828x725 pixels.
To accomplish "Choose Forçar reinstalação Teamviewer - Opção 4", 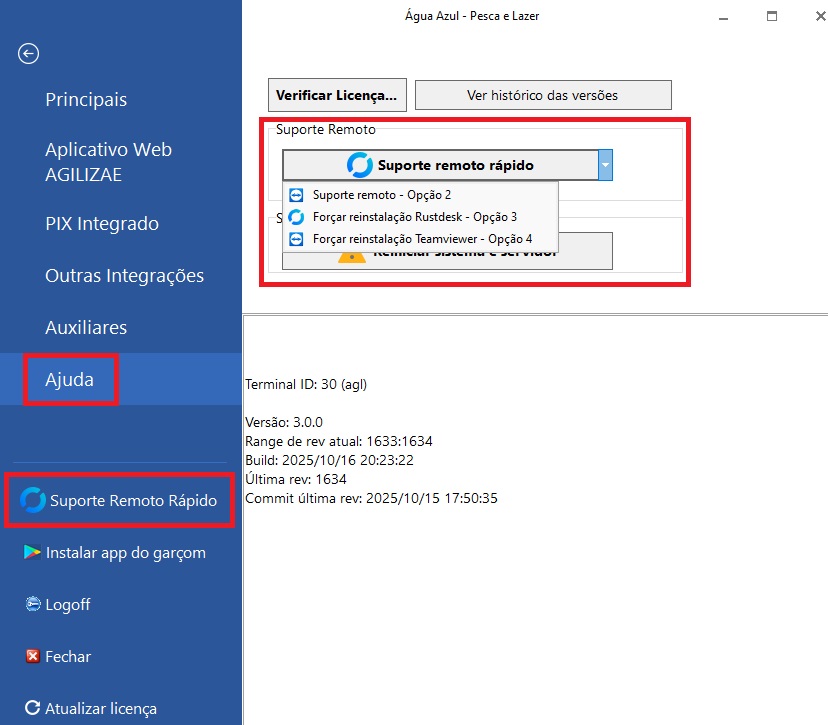I will click(422, 239).
